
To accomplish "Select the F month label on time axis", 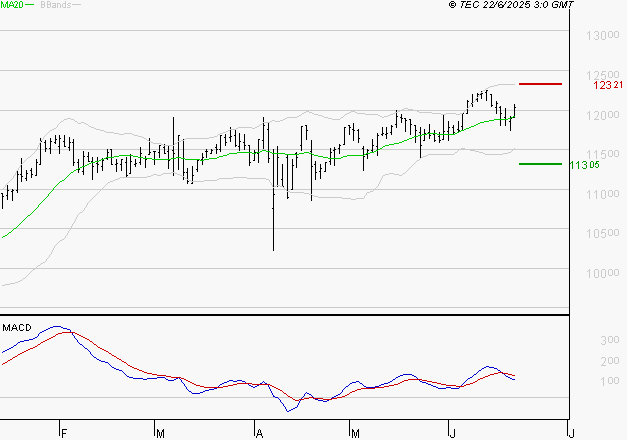I will pos(63,433).
